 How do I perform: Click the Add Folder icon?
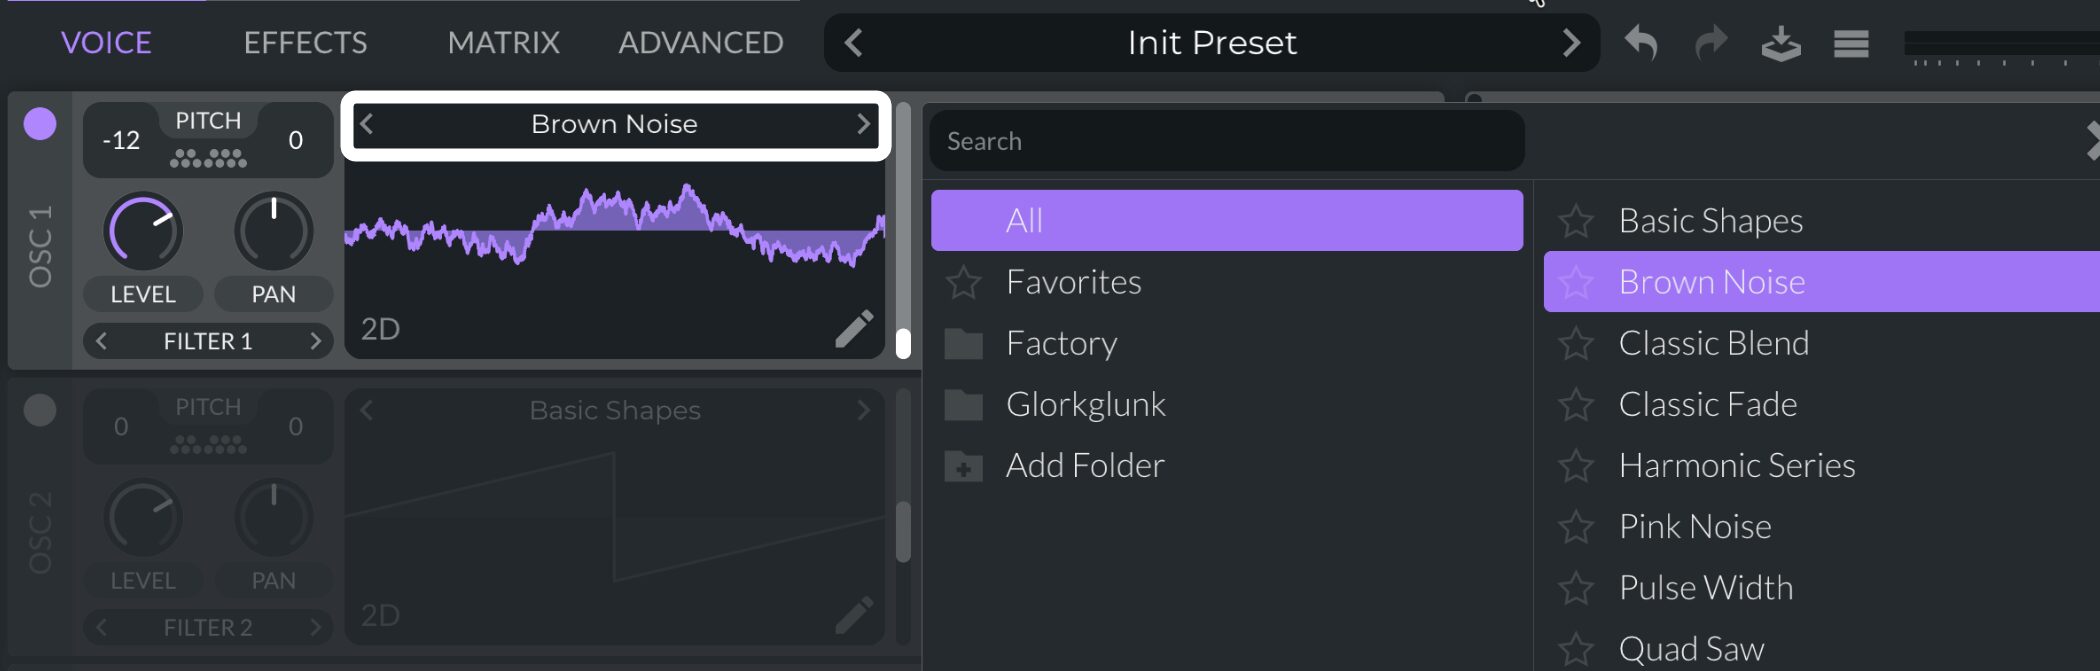point(964,466)
